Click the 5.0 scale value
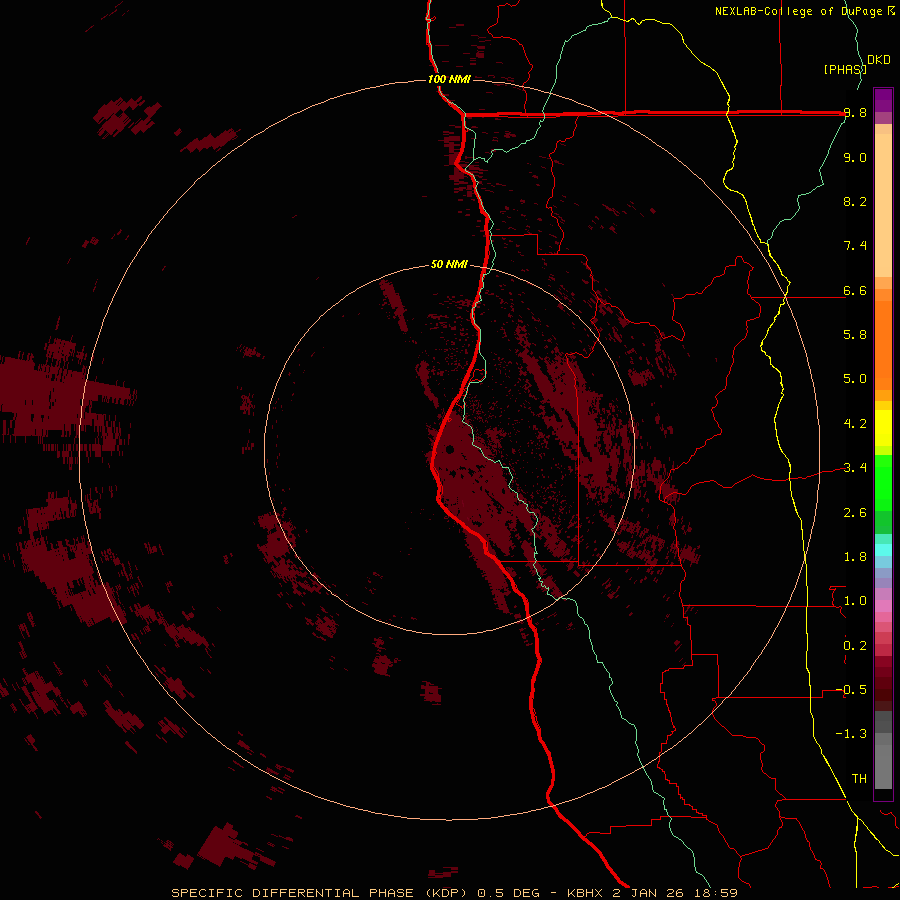 point(855,379)
